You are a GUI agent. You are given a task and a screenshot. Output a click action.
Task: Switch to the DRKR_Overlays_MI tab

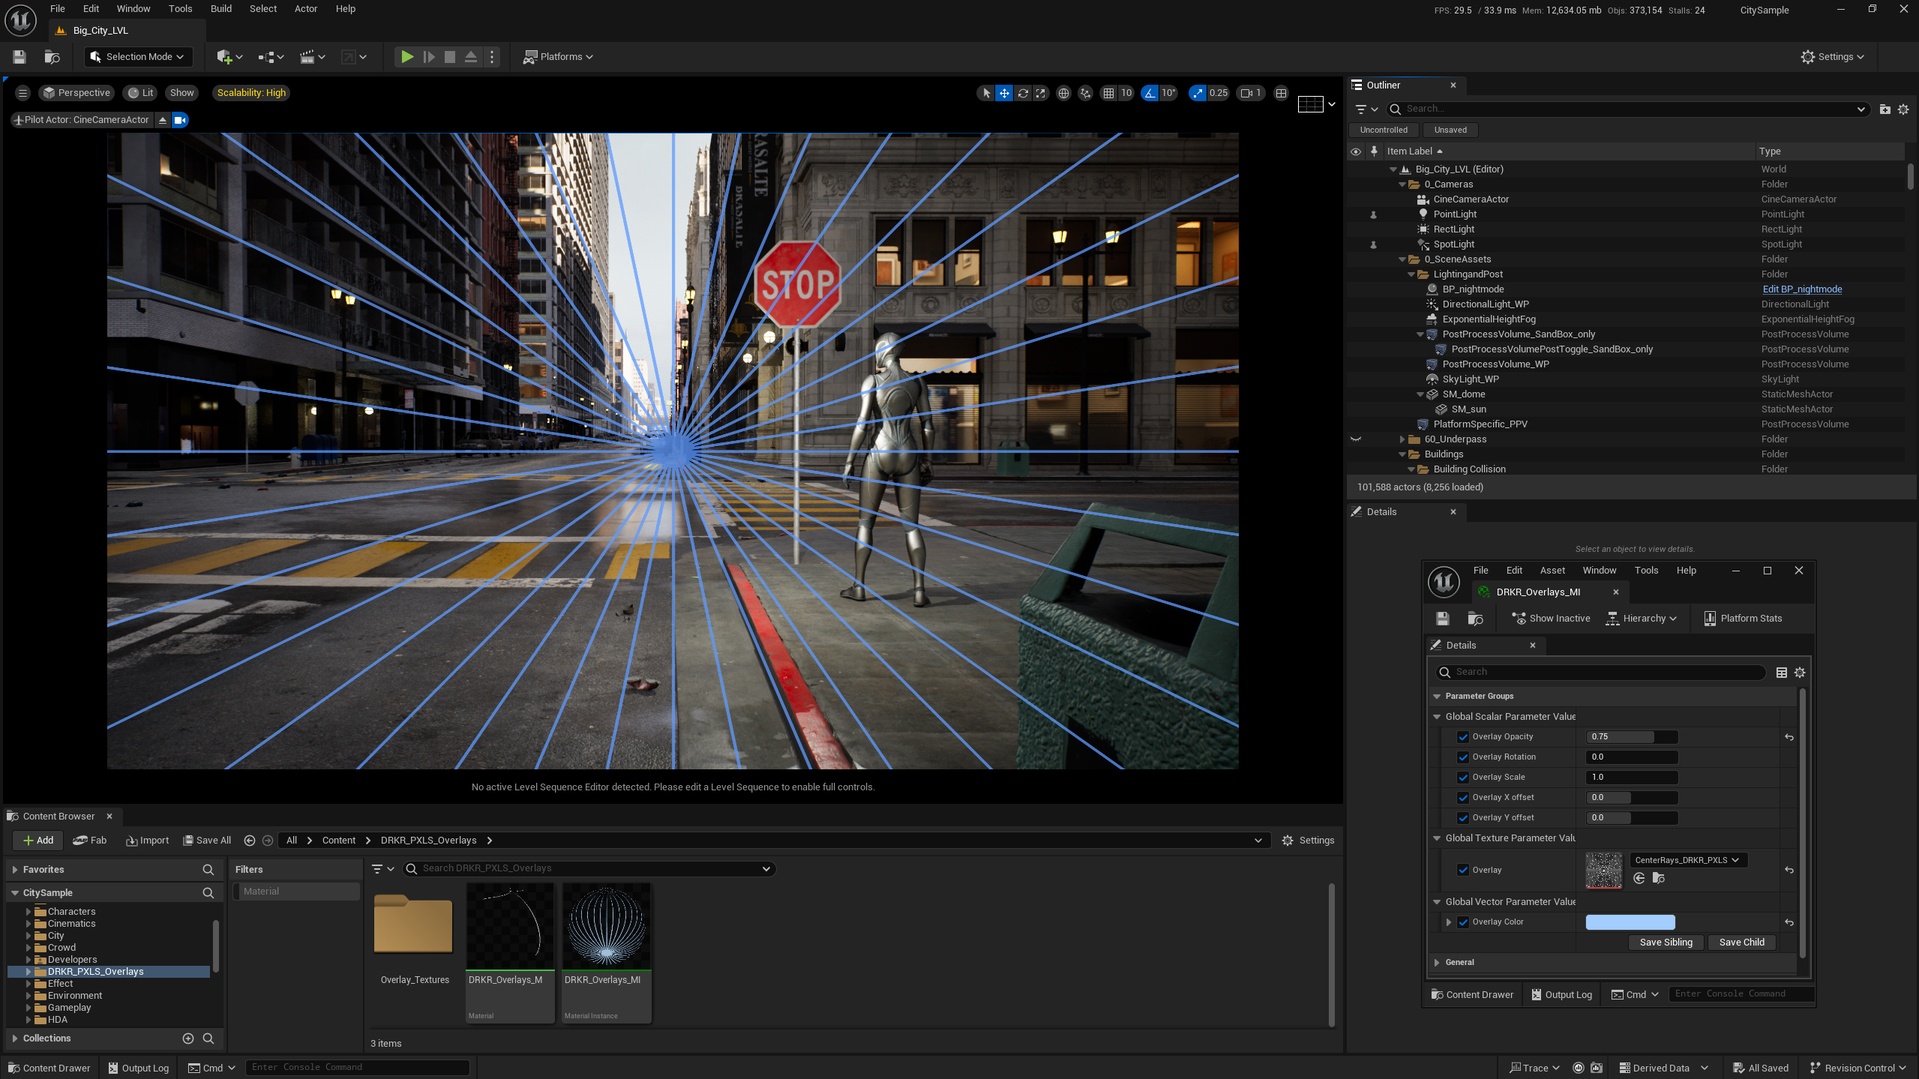click(x=1540, y=591)
